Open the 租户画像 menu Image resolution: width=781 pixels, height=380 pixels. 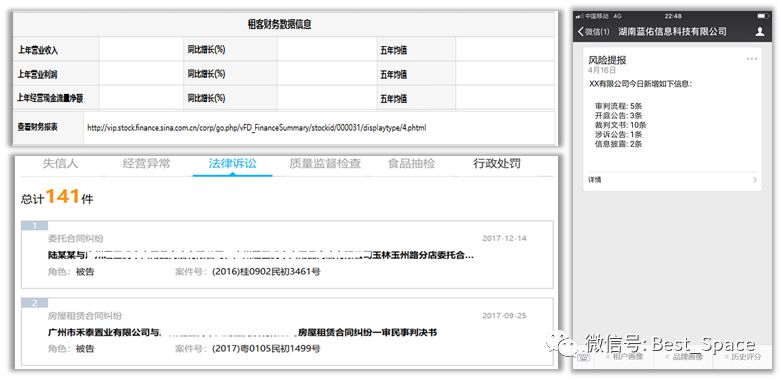(x=624, y=357)
